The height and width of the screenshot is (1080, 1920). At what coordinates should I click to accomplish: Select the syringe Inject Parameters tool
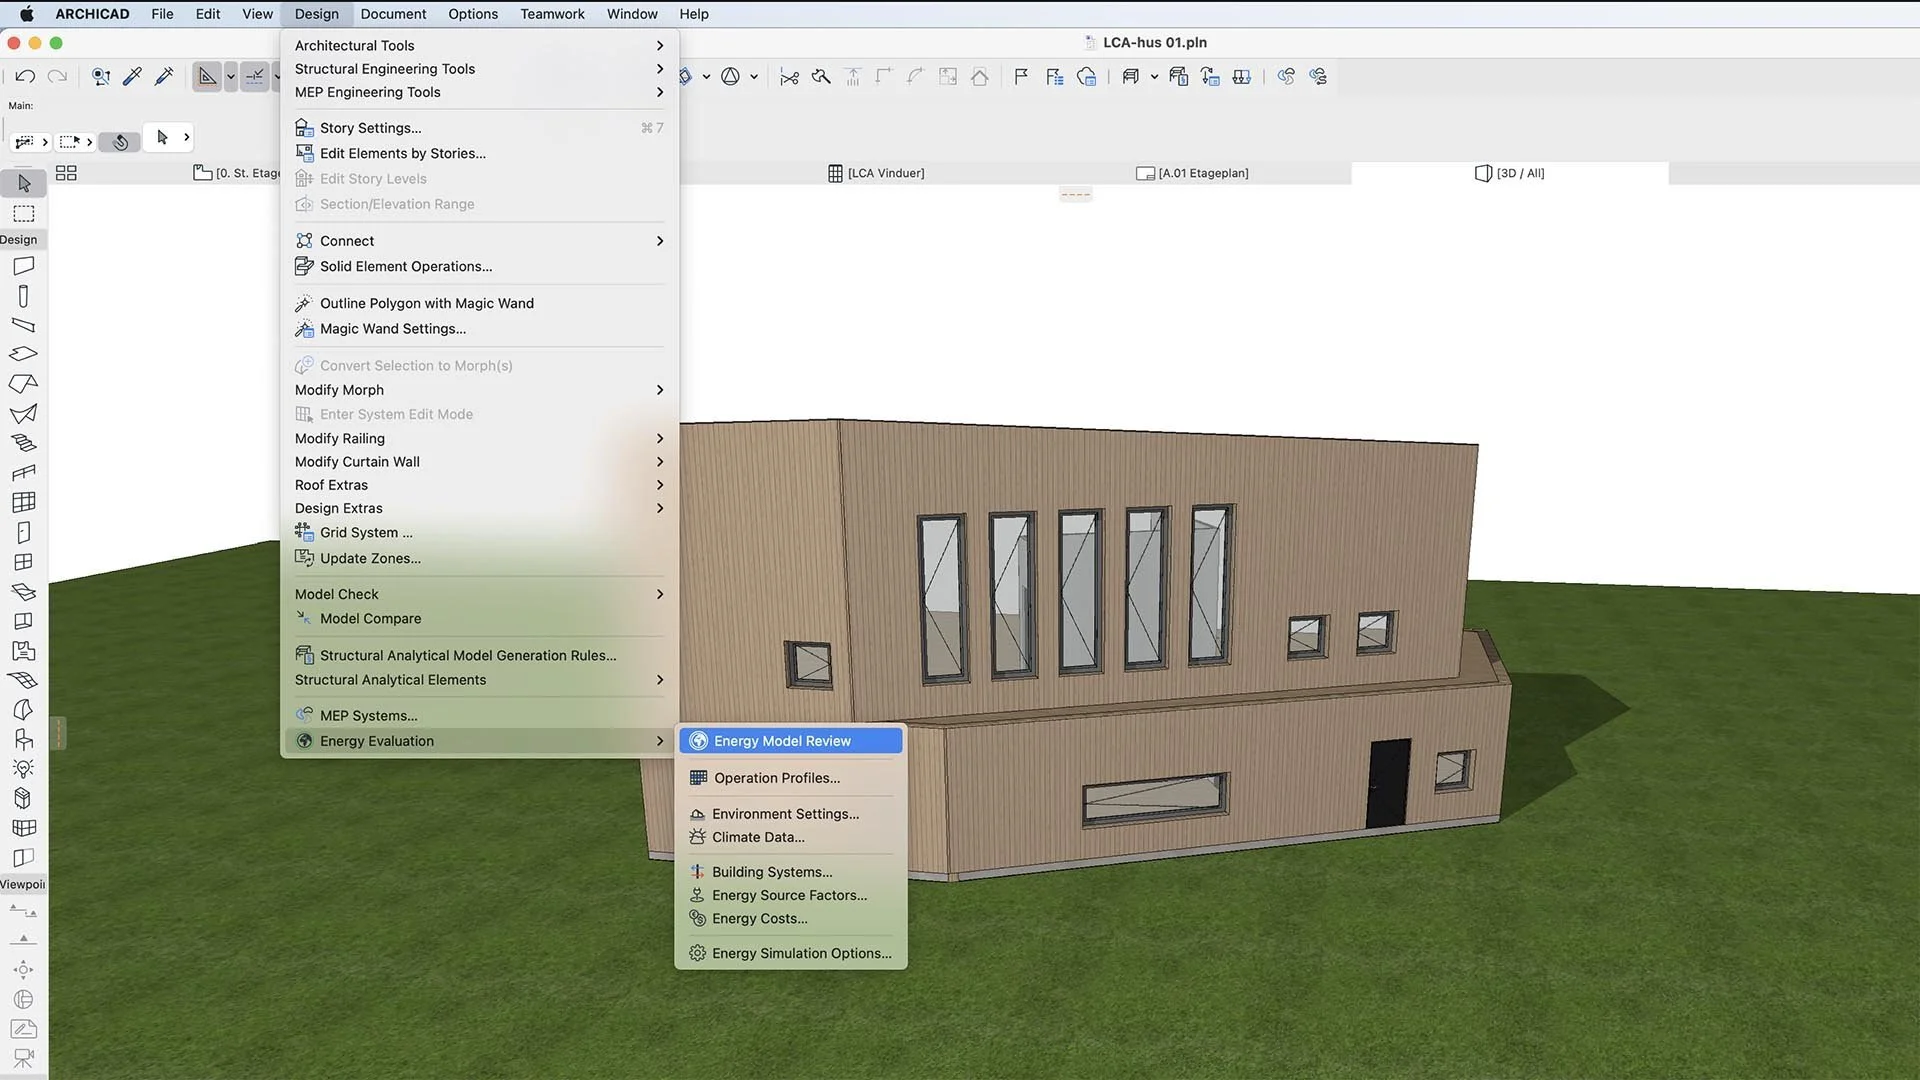(164, 77)
